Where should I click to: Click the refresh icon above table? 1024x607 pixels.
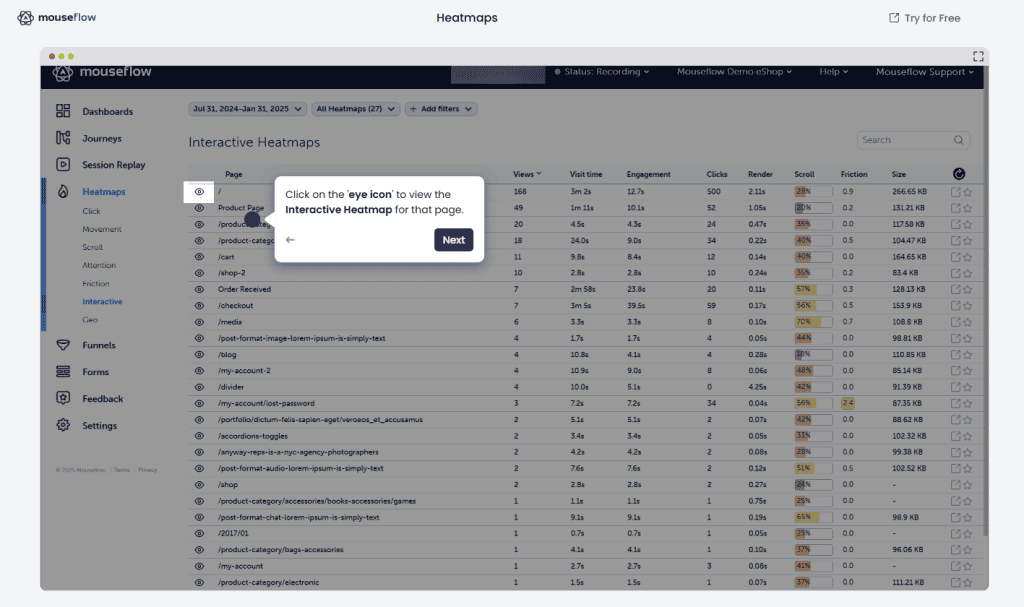[x=959, y=174]
